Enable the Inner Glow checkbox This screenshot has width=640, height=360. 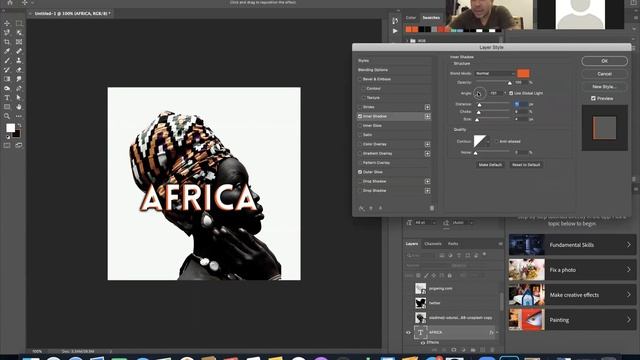tap(360, 126)
